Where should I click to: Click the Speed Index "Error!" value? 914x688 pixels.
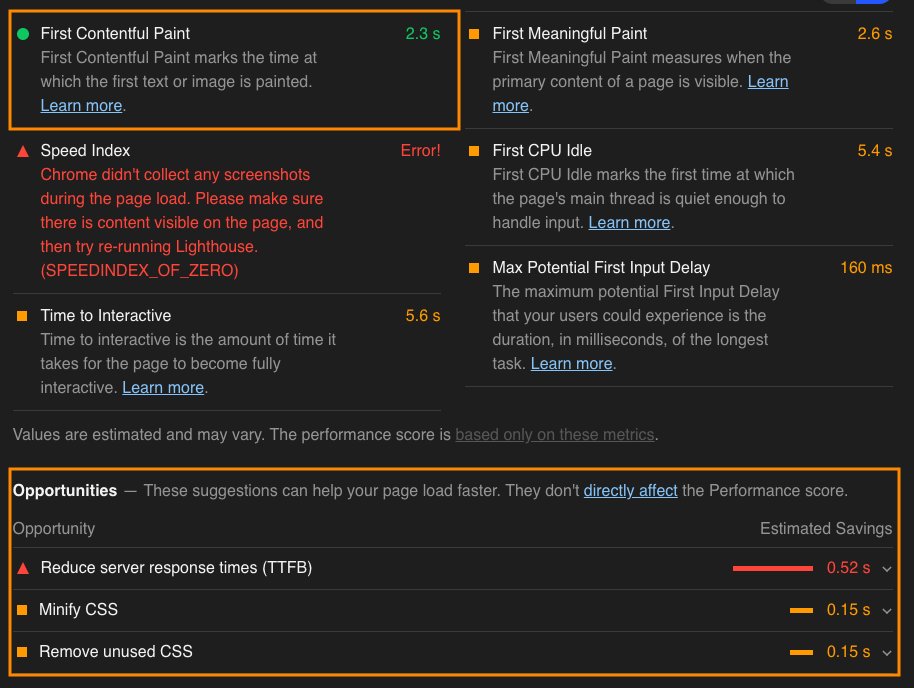point(420,151)
